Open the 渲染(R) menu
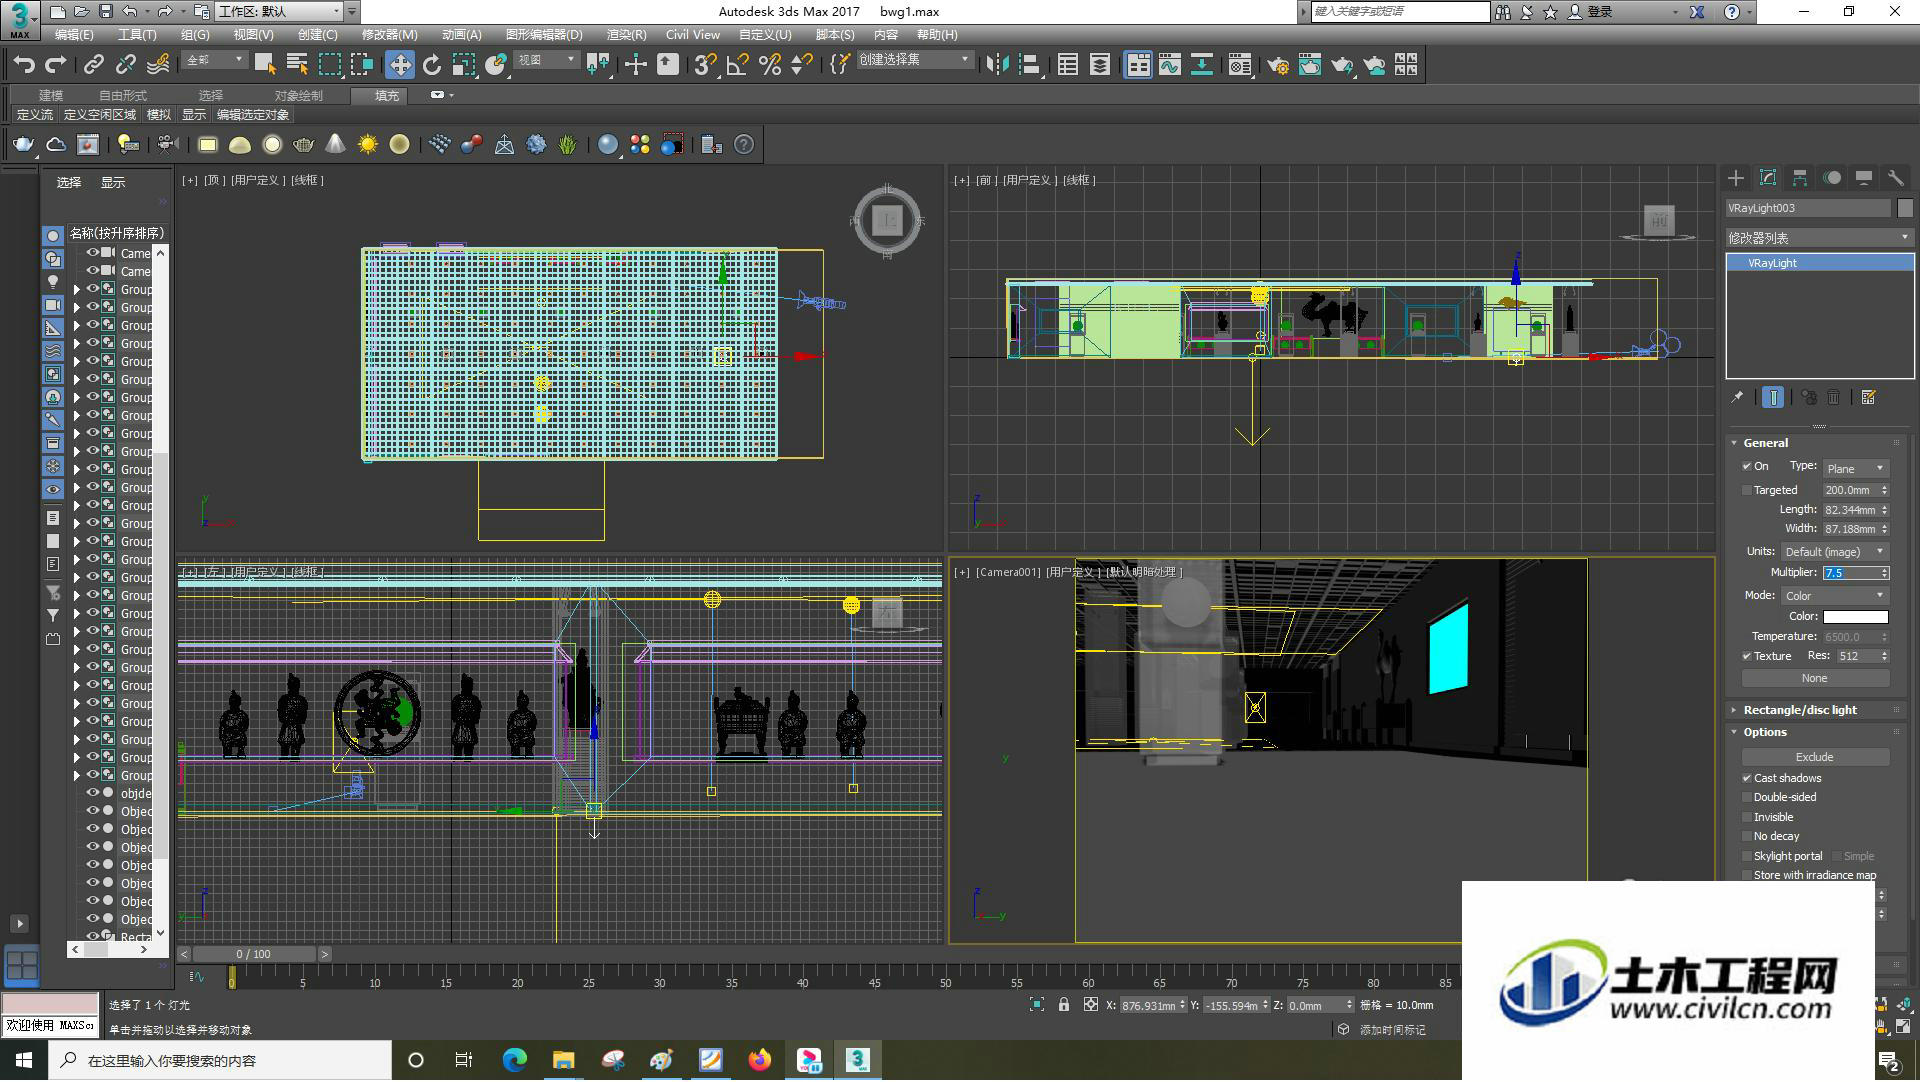The height and width of the screenshot is (1082, 1920). (x=626, y=35)
